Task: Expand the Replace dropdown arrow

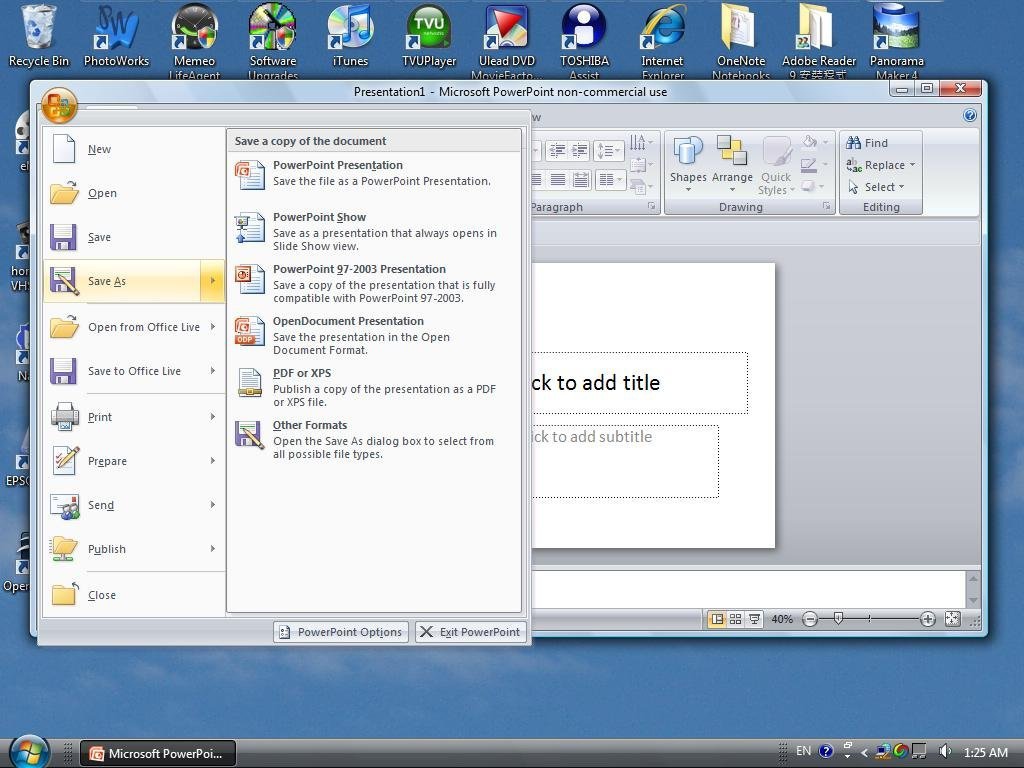Action: (912, 165)
